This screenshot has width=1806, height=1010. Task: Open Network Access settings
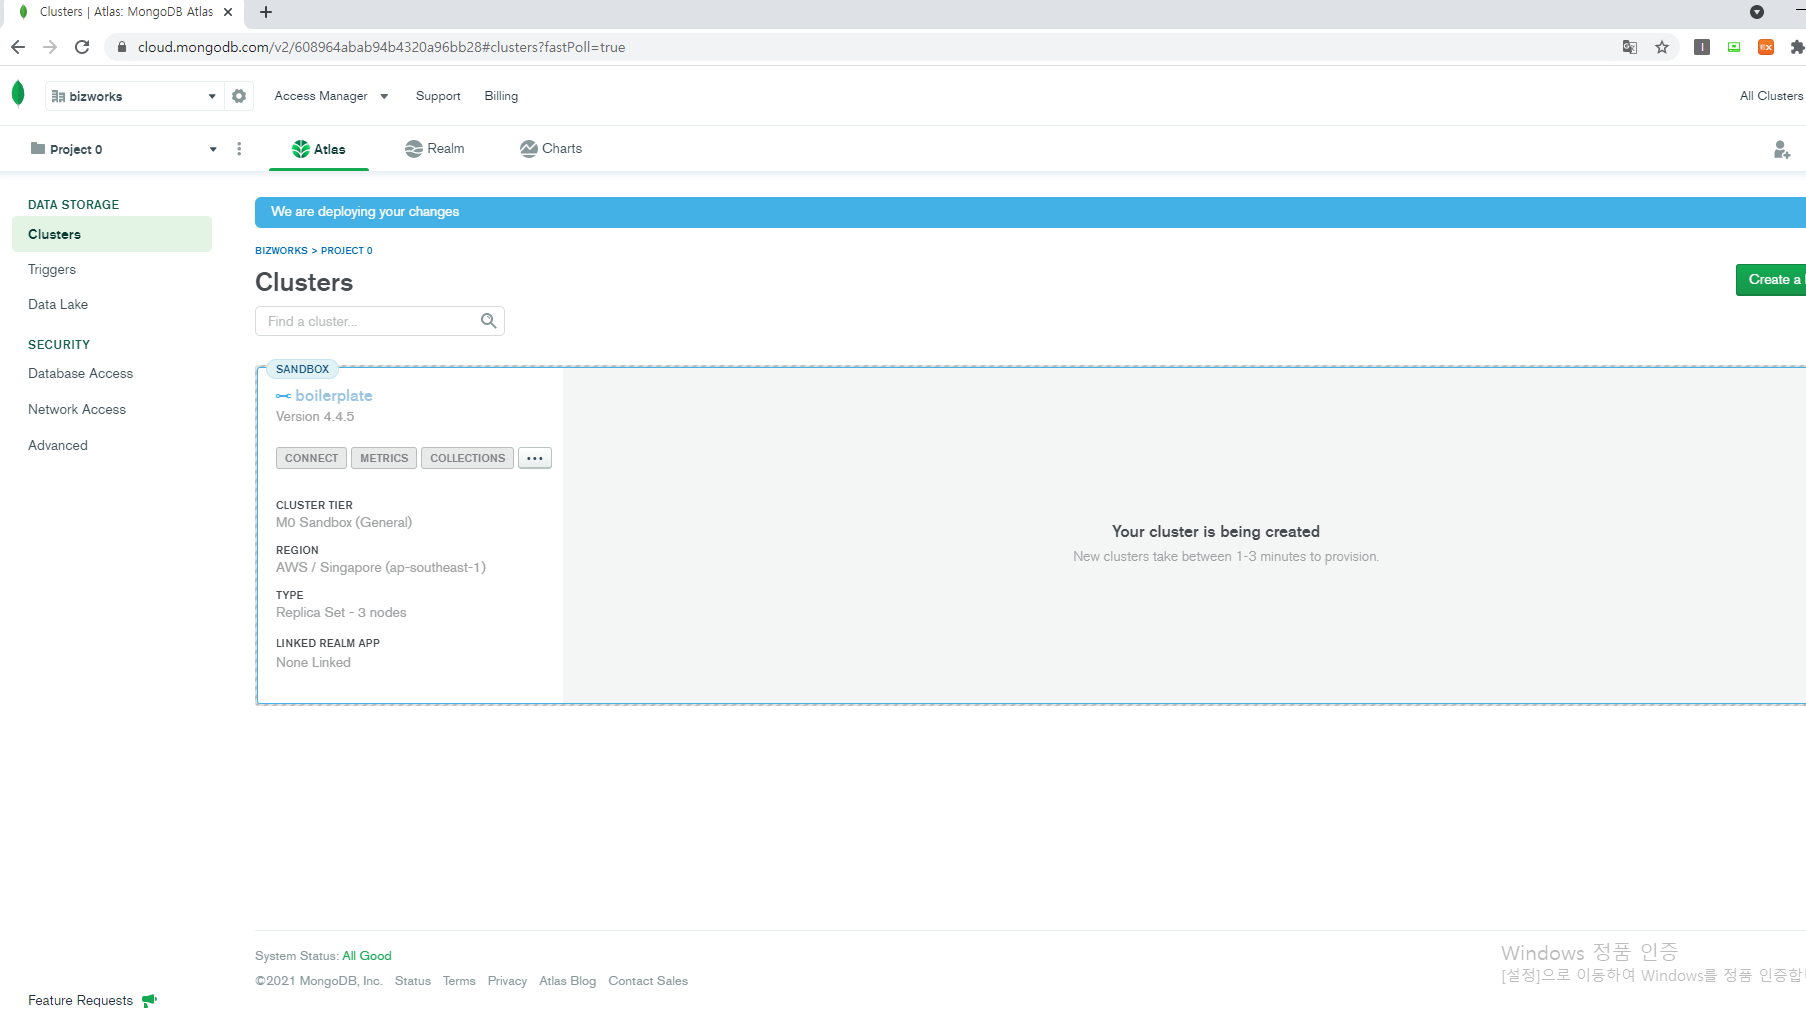(77, 410)
